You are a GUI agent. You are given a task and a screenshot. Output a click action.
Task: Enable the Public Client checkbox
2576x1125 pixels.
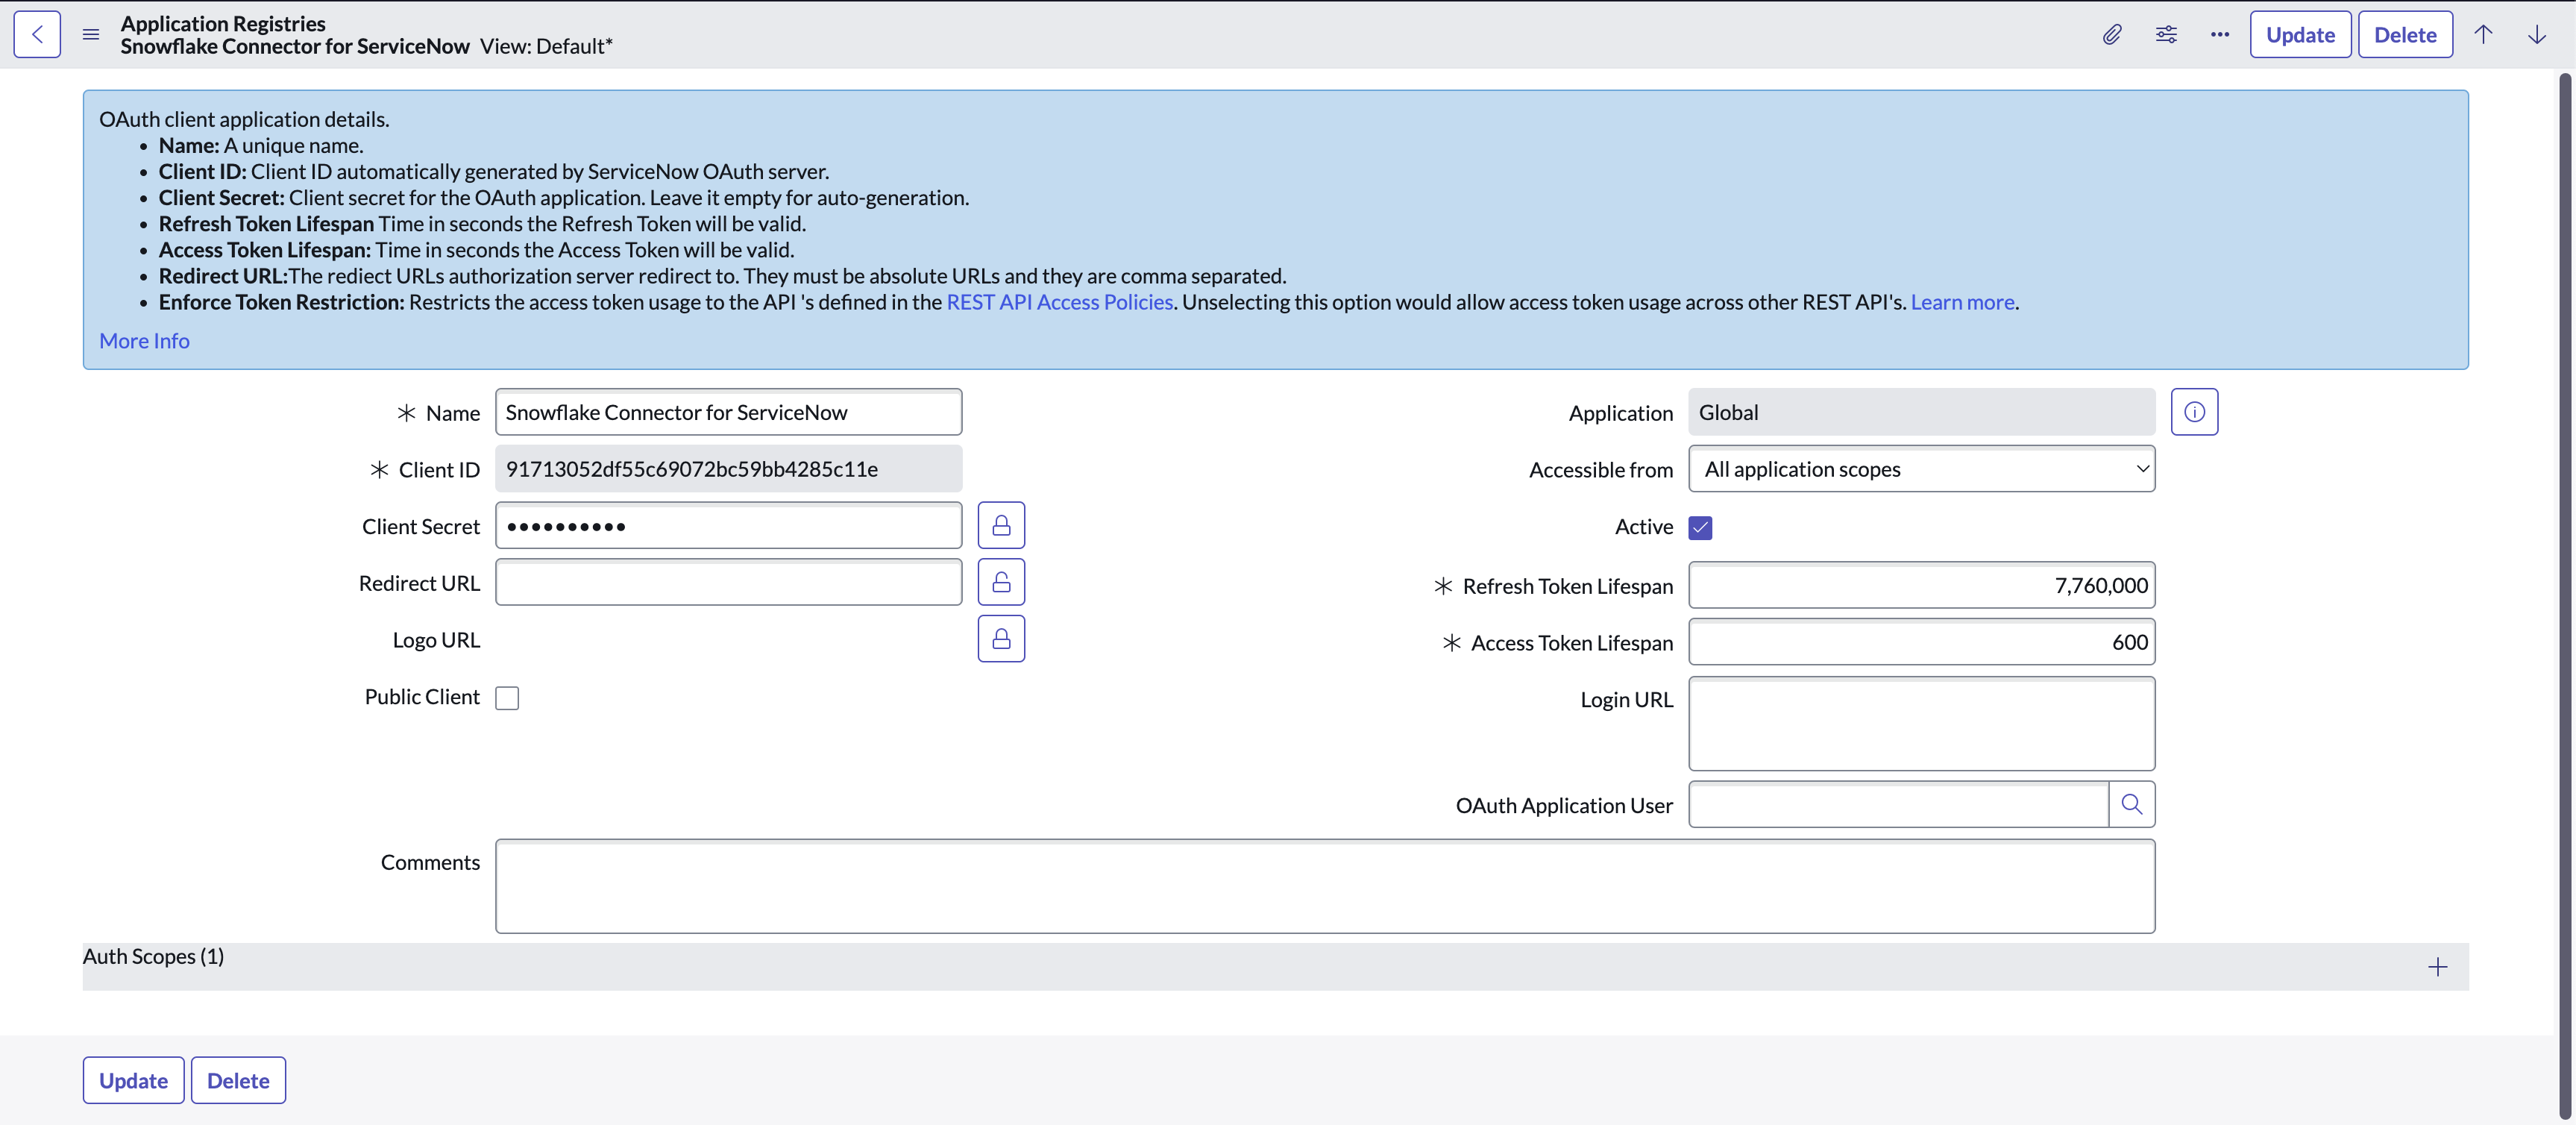click(x=508, y=698)
